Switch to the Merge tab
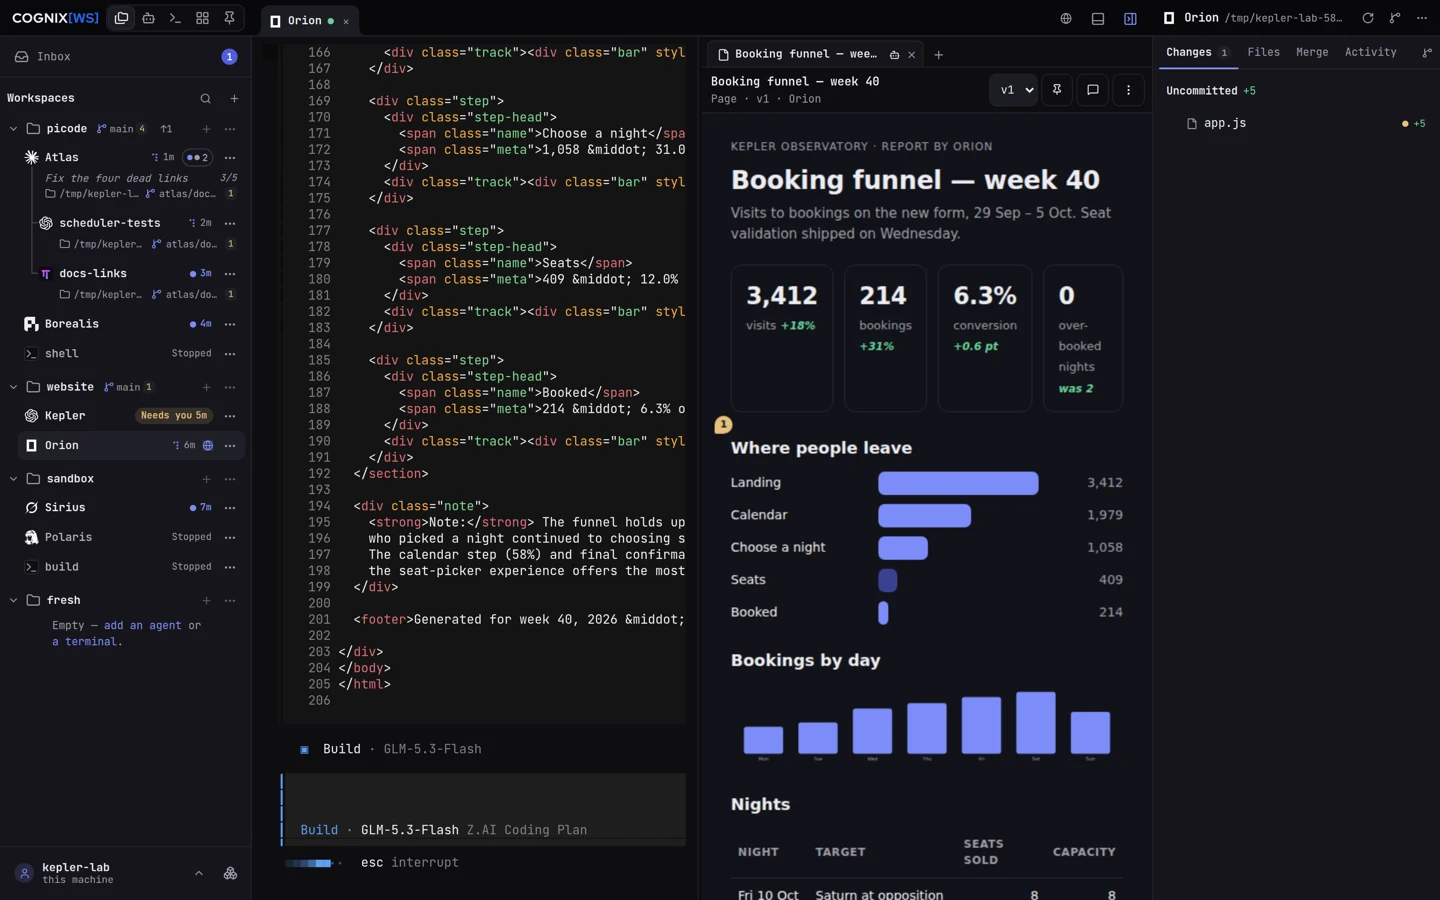 pos(1312,53)
